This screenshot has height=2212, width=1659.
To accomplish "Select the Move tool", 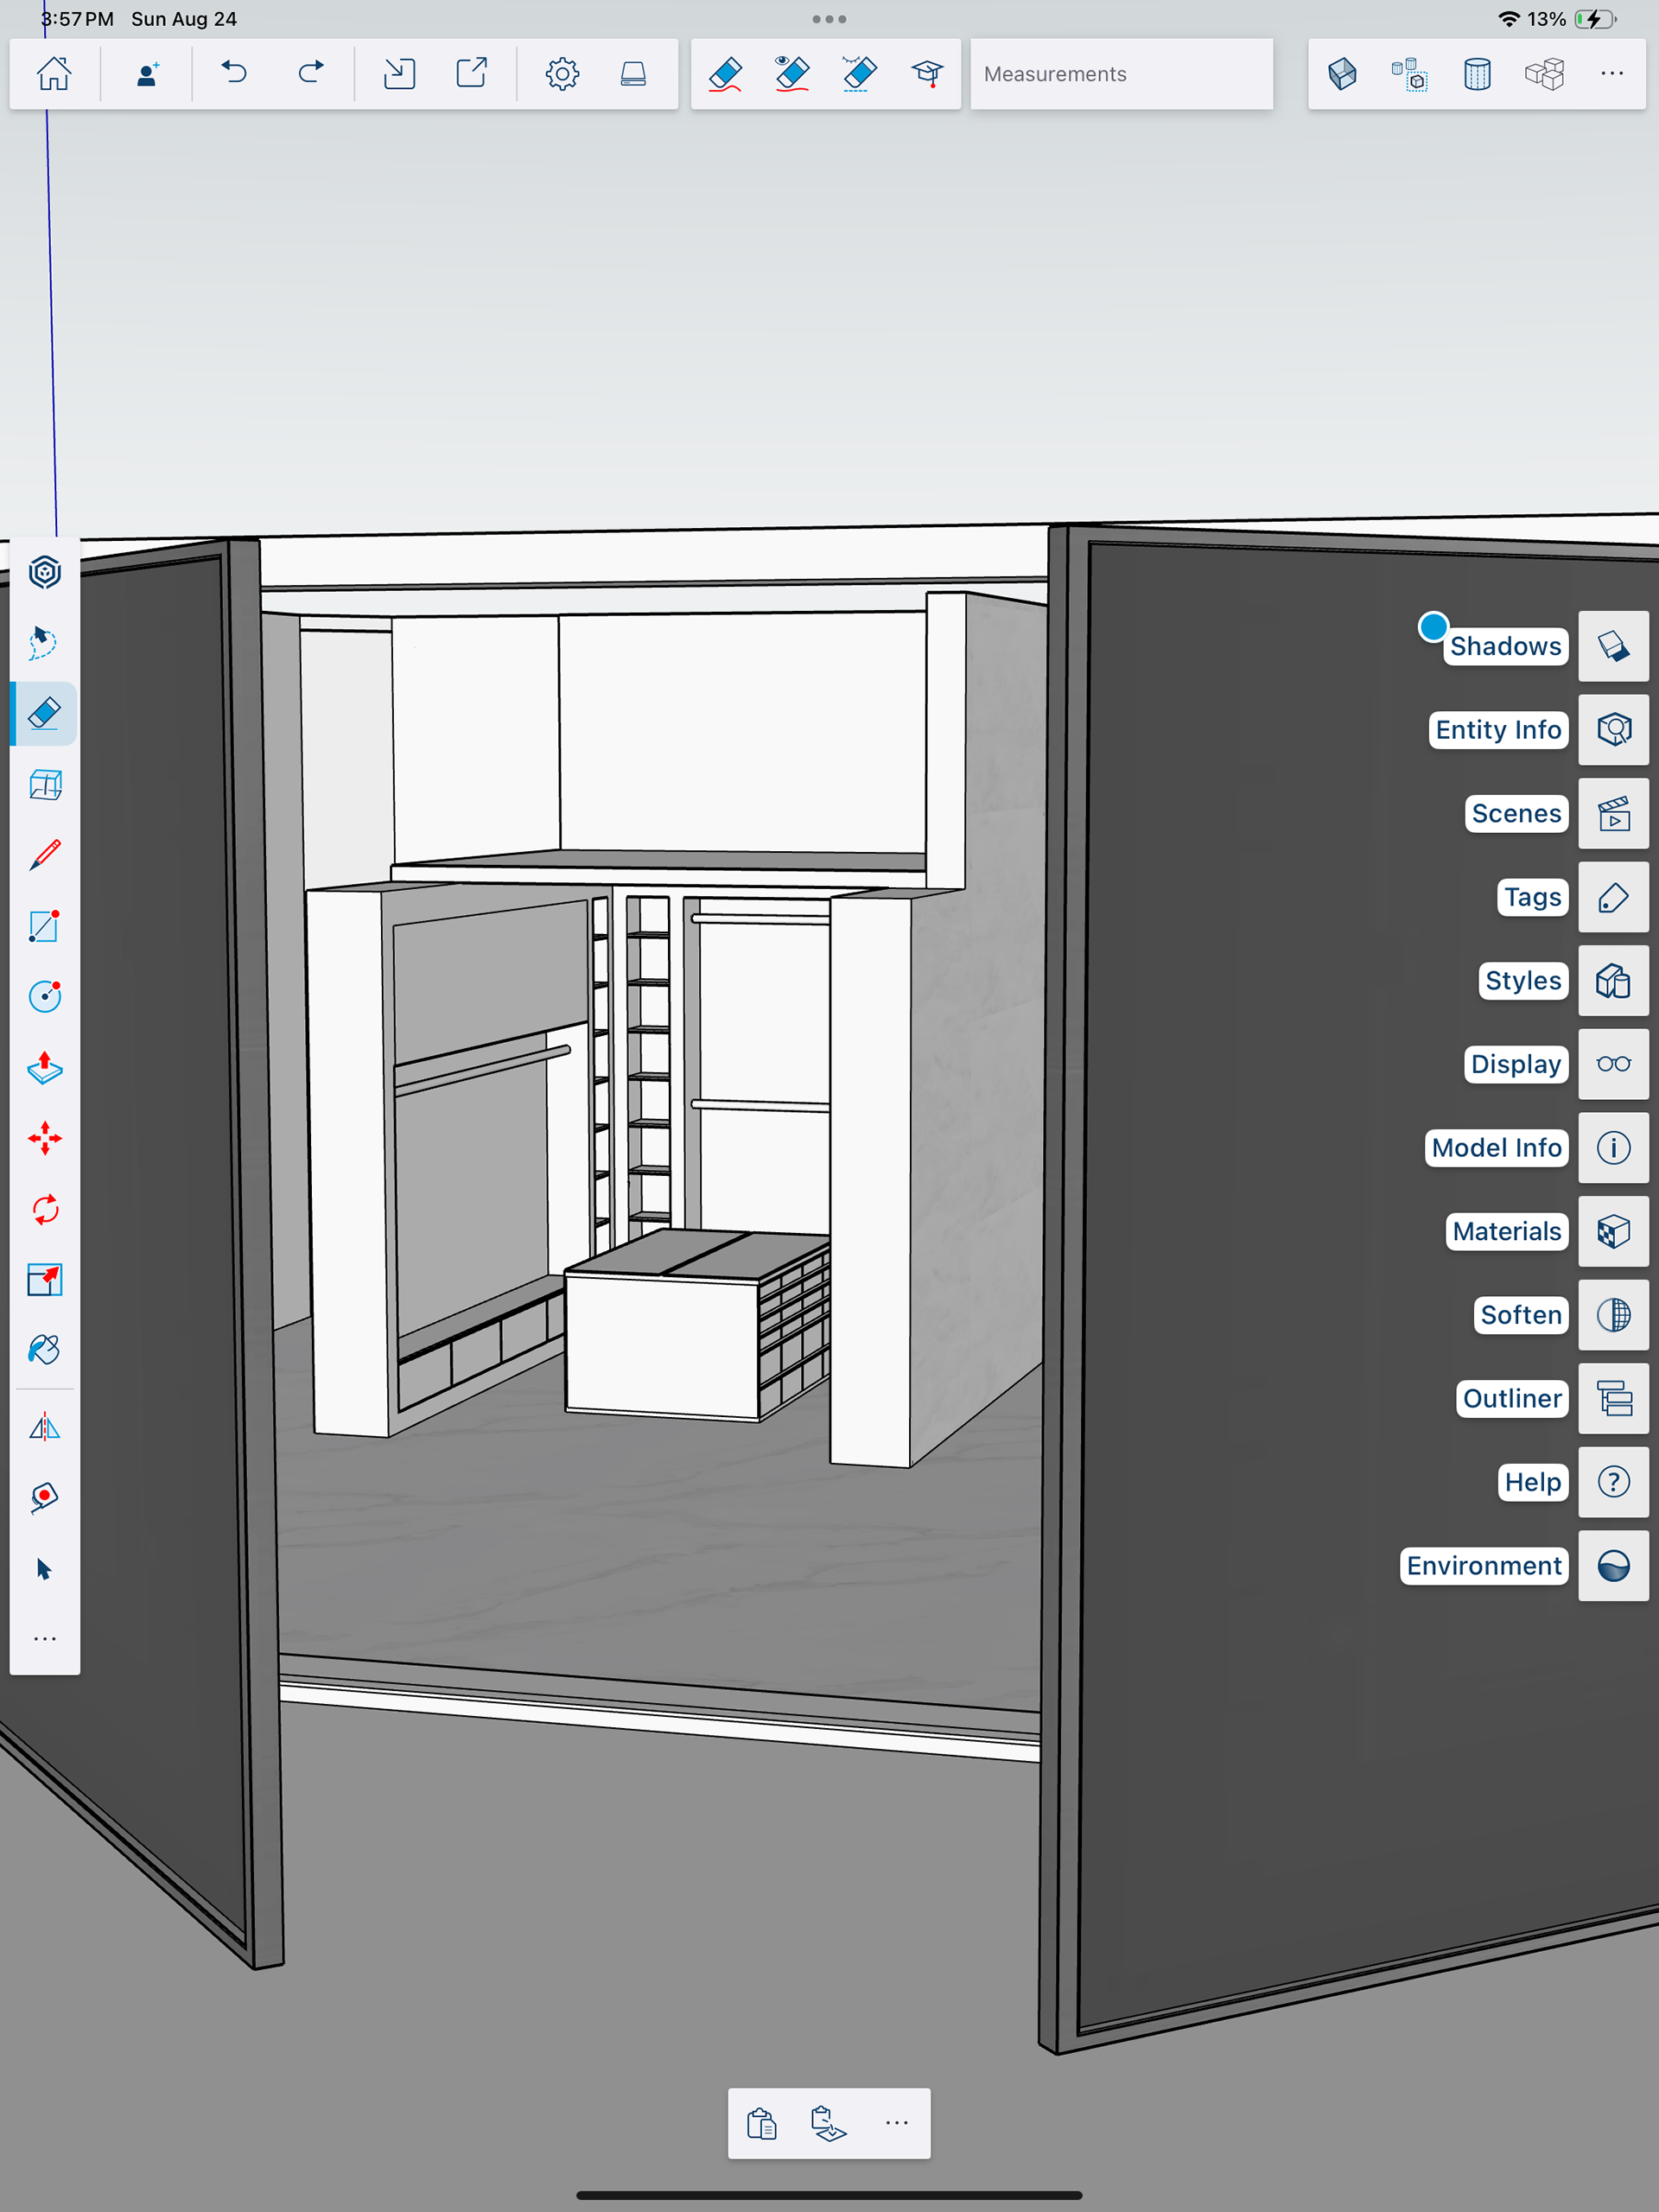I will (x=45, y=1138).
